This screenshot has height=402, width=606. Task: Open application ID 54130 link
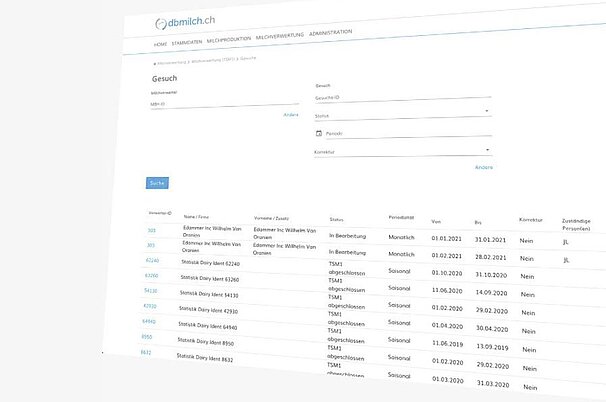click(150, 291)
